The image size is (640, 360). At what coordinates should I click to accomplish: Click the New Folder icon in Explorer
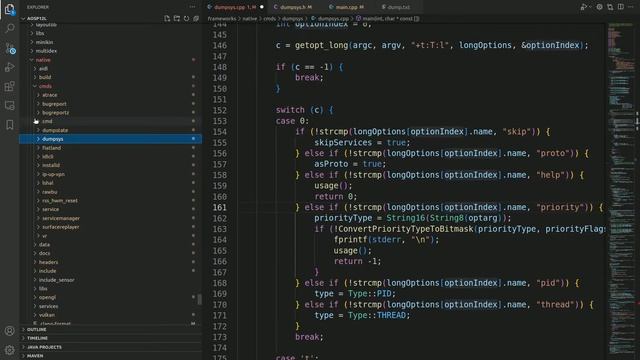[x=177, y=18]
